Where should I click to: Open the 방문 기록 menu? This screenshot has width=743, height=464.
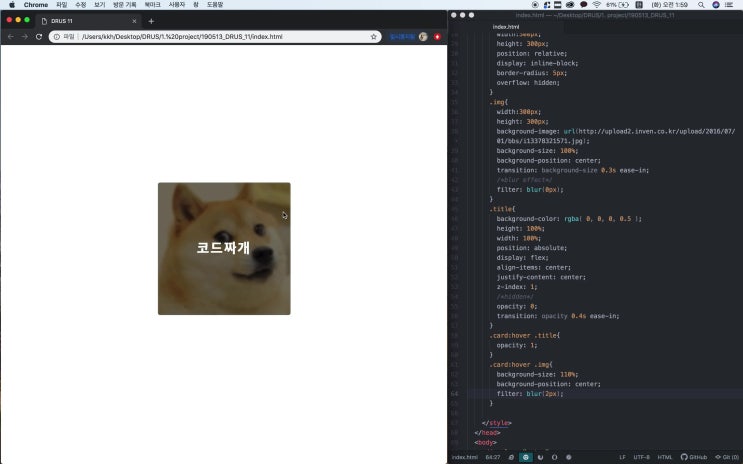[x=124, y=5]
